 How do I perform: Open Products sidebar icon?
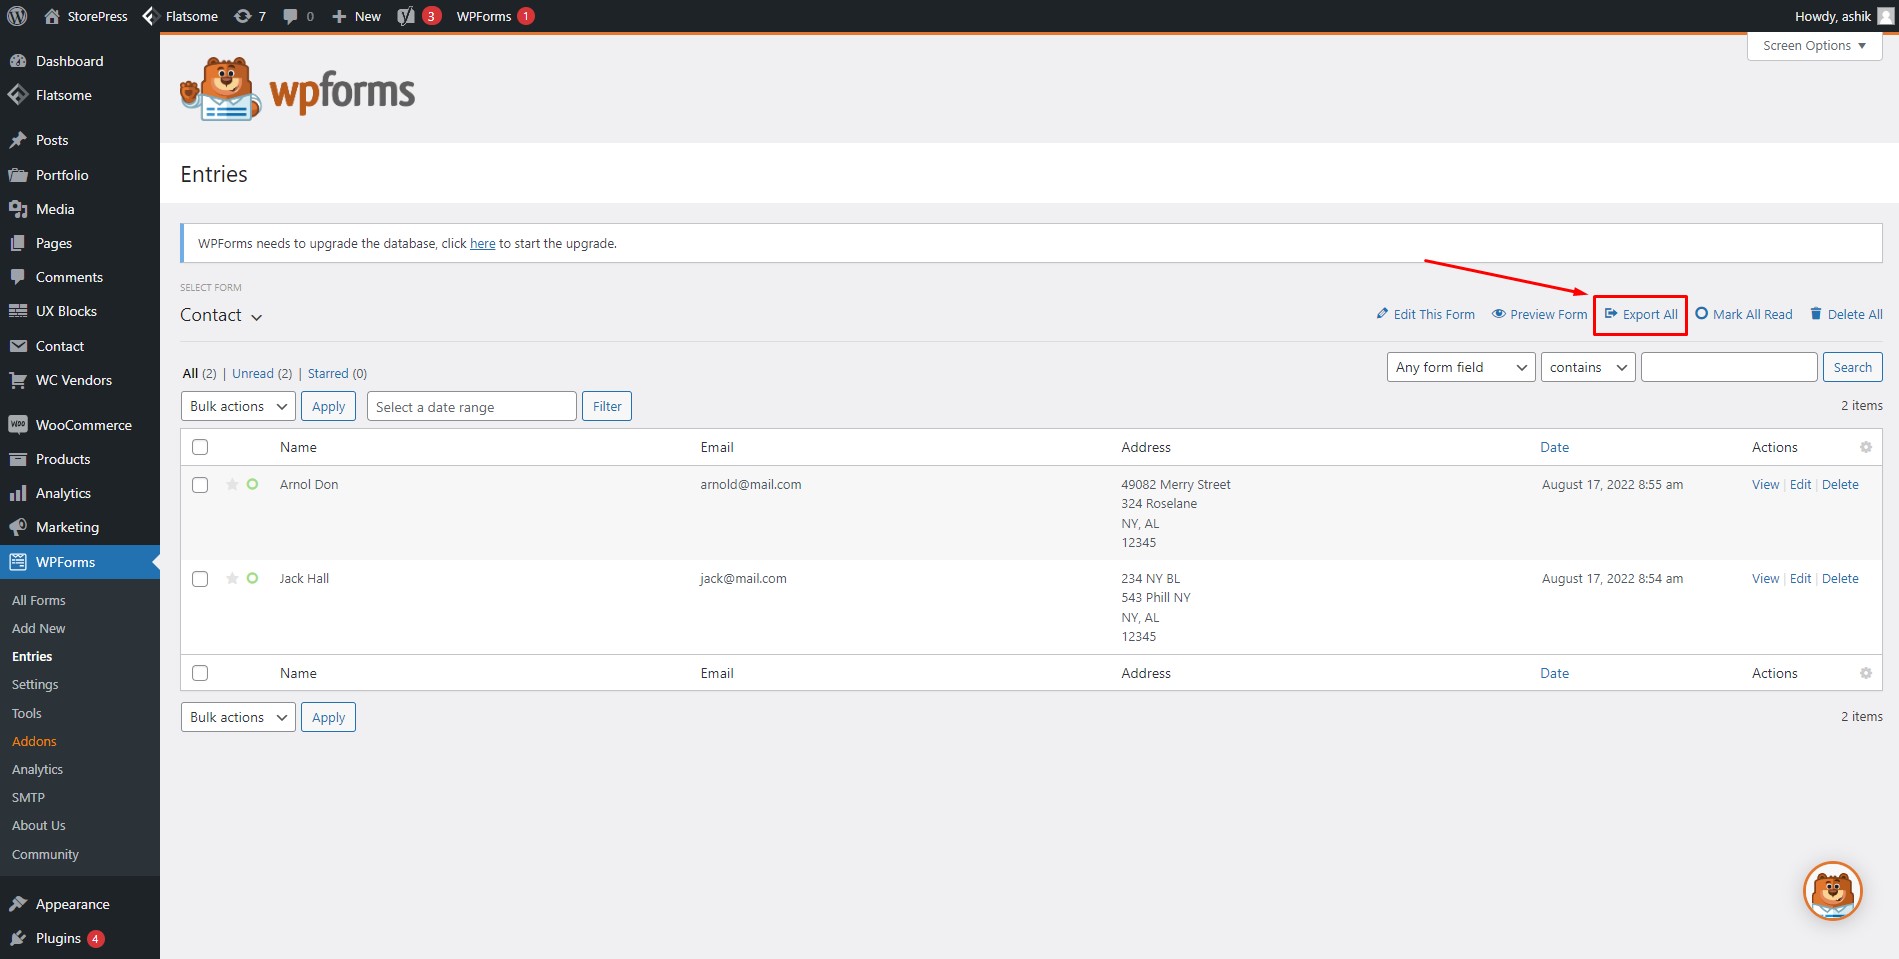pyautogui.click(x=18, y=459)
